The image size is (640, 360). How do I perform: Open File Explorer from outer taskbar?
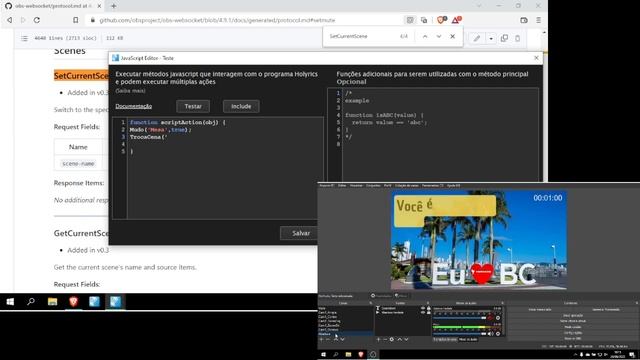(52, 302)
